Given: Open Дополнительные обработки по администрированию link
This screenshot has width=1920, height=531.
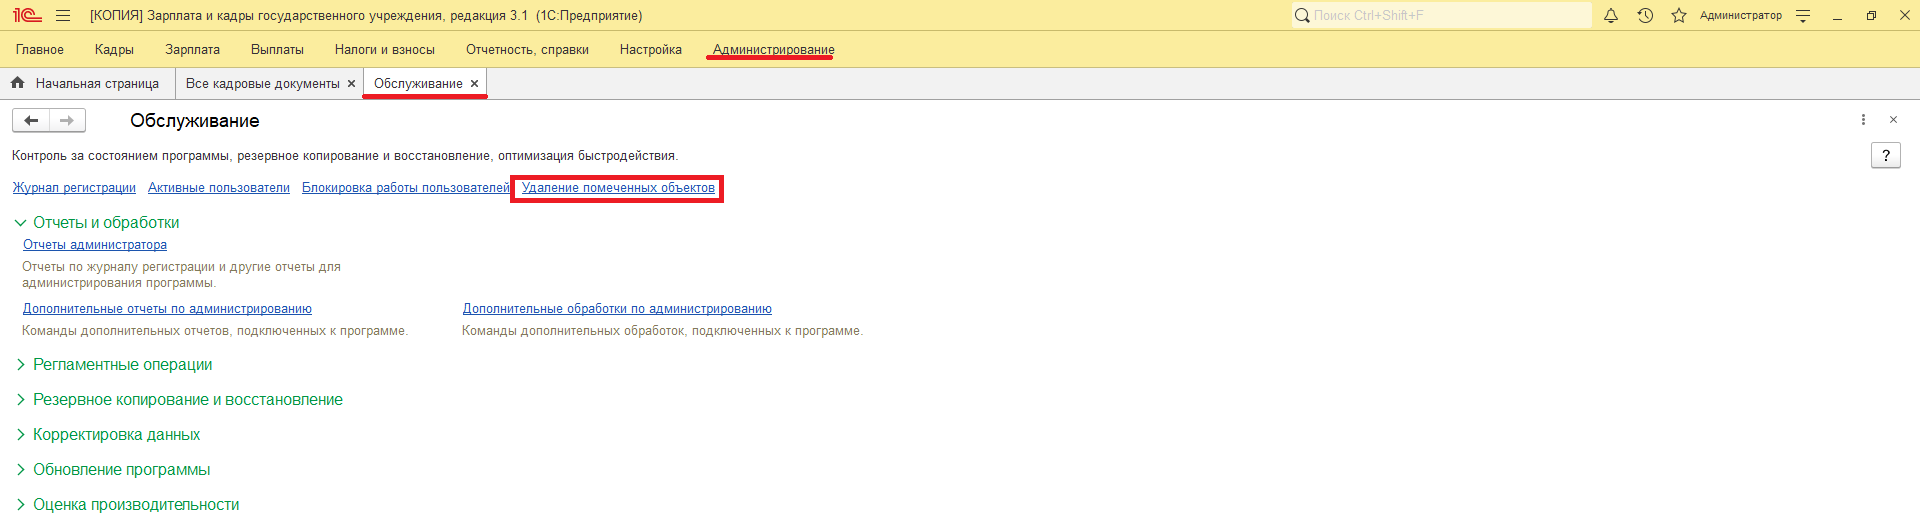Looking at the screenshot, I should click(x=617, y=309).
